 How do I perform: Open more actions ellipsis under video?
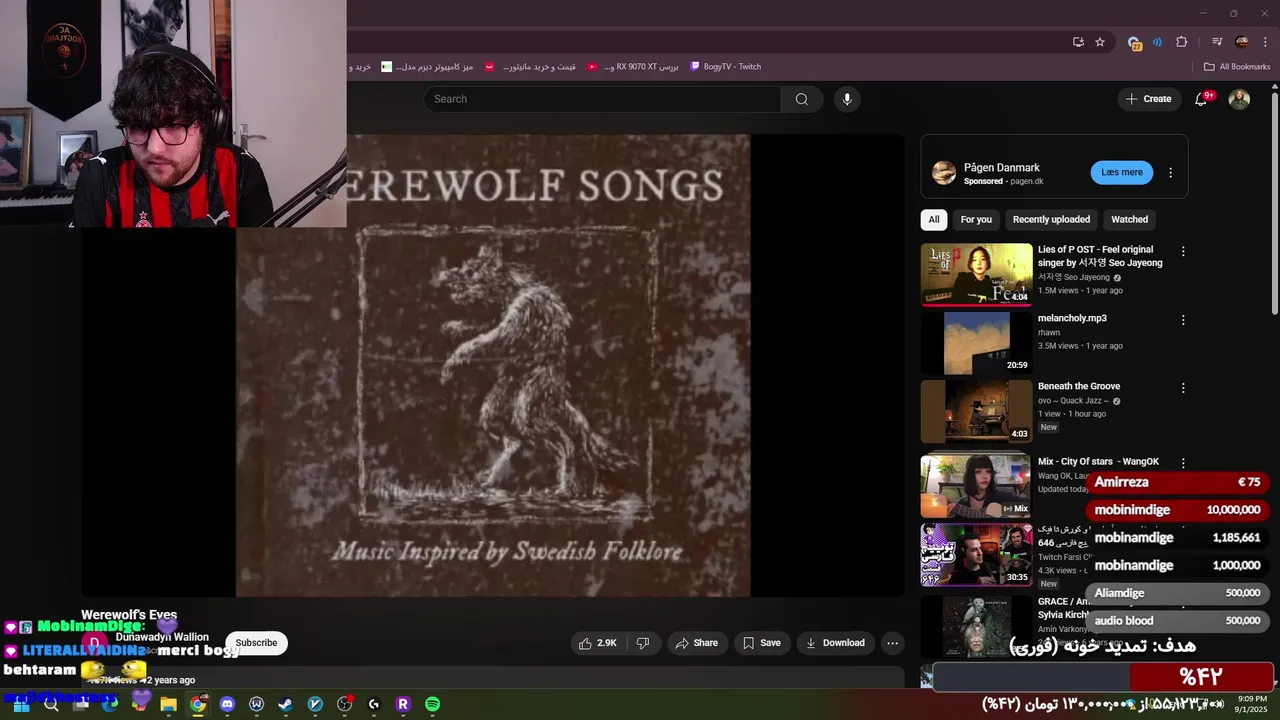coord(893,643)
